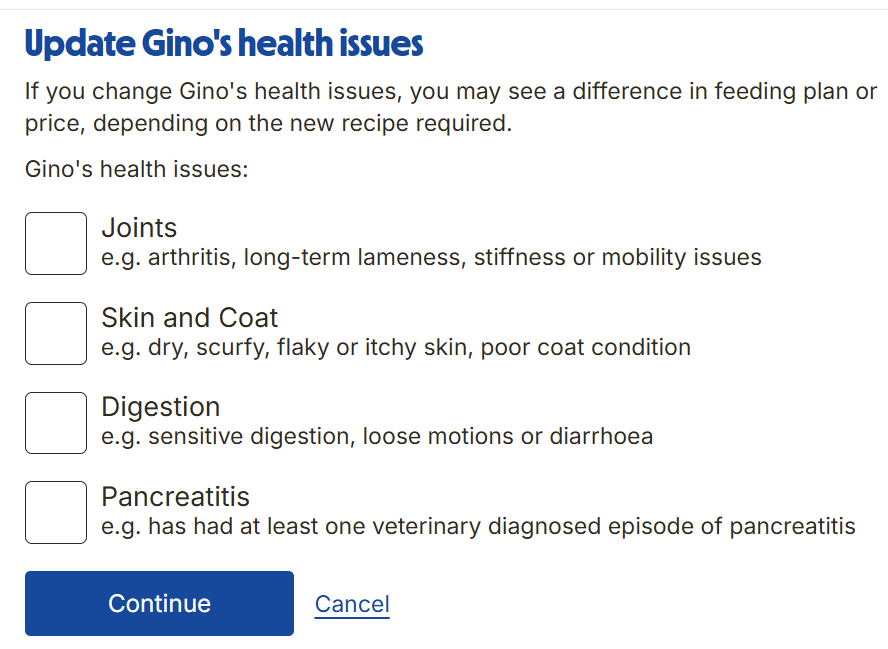Click the word 'diarrhoea' under Digestion
888x649 pixels.
(601, 437)
